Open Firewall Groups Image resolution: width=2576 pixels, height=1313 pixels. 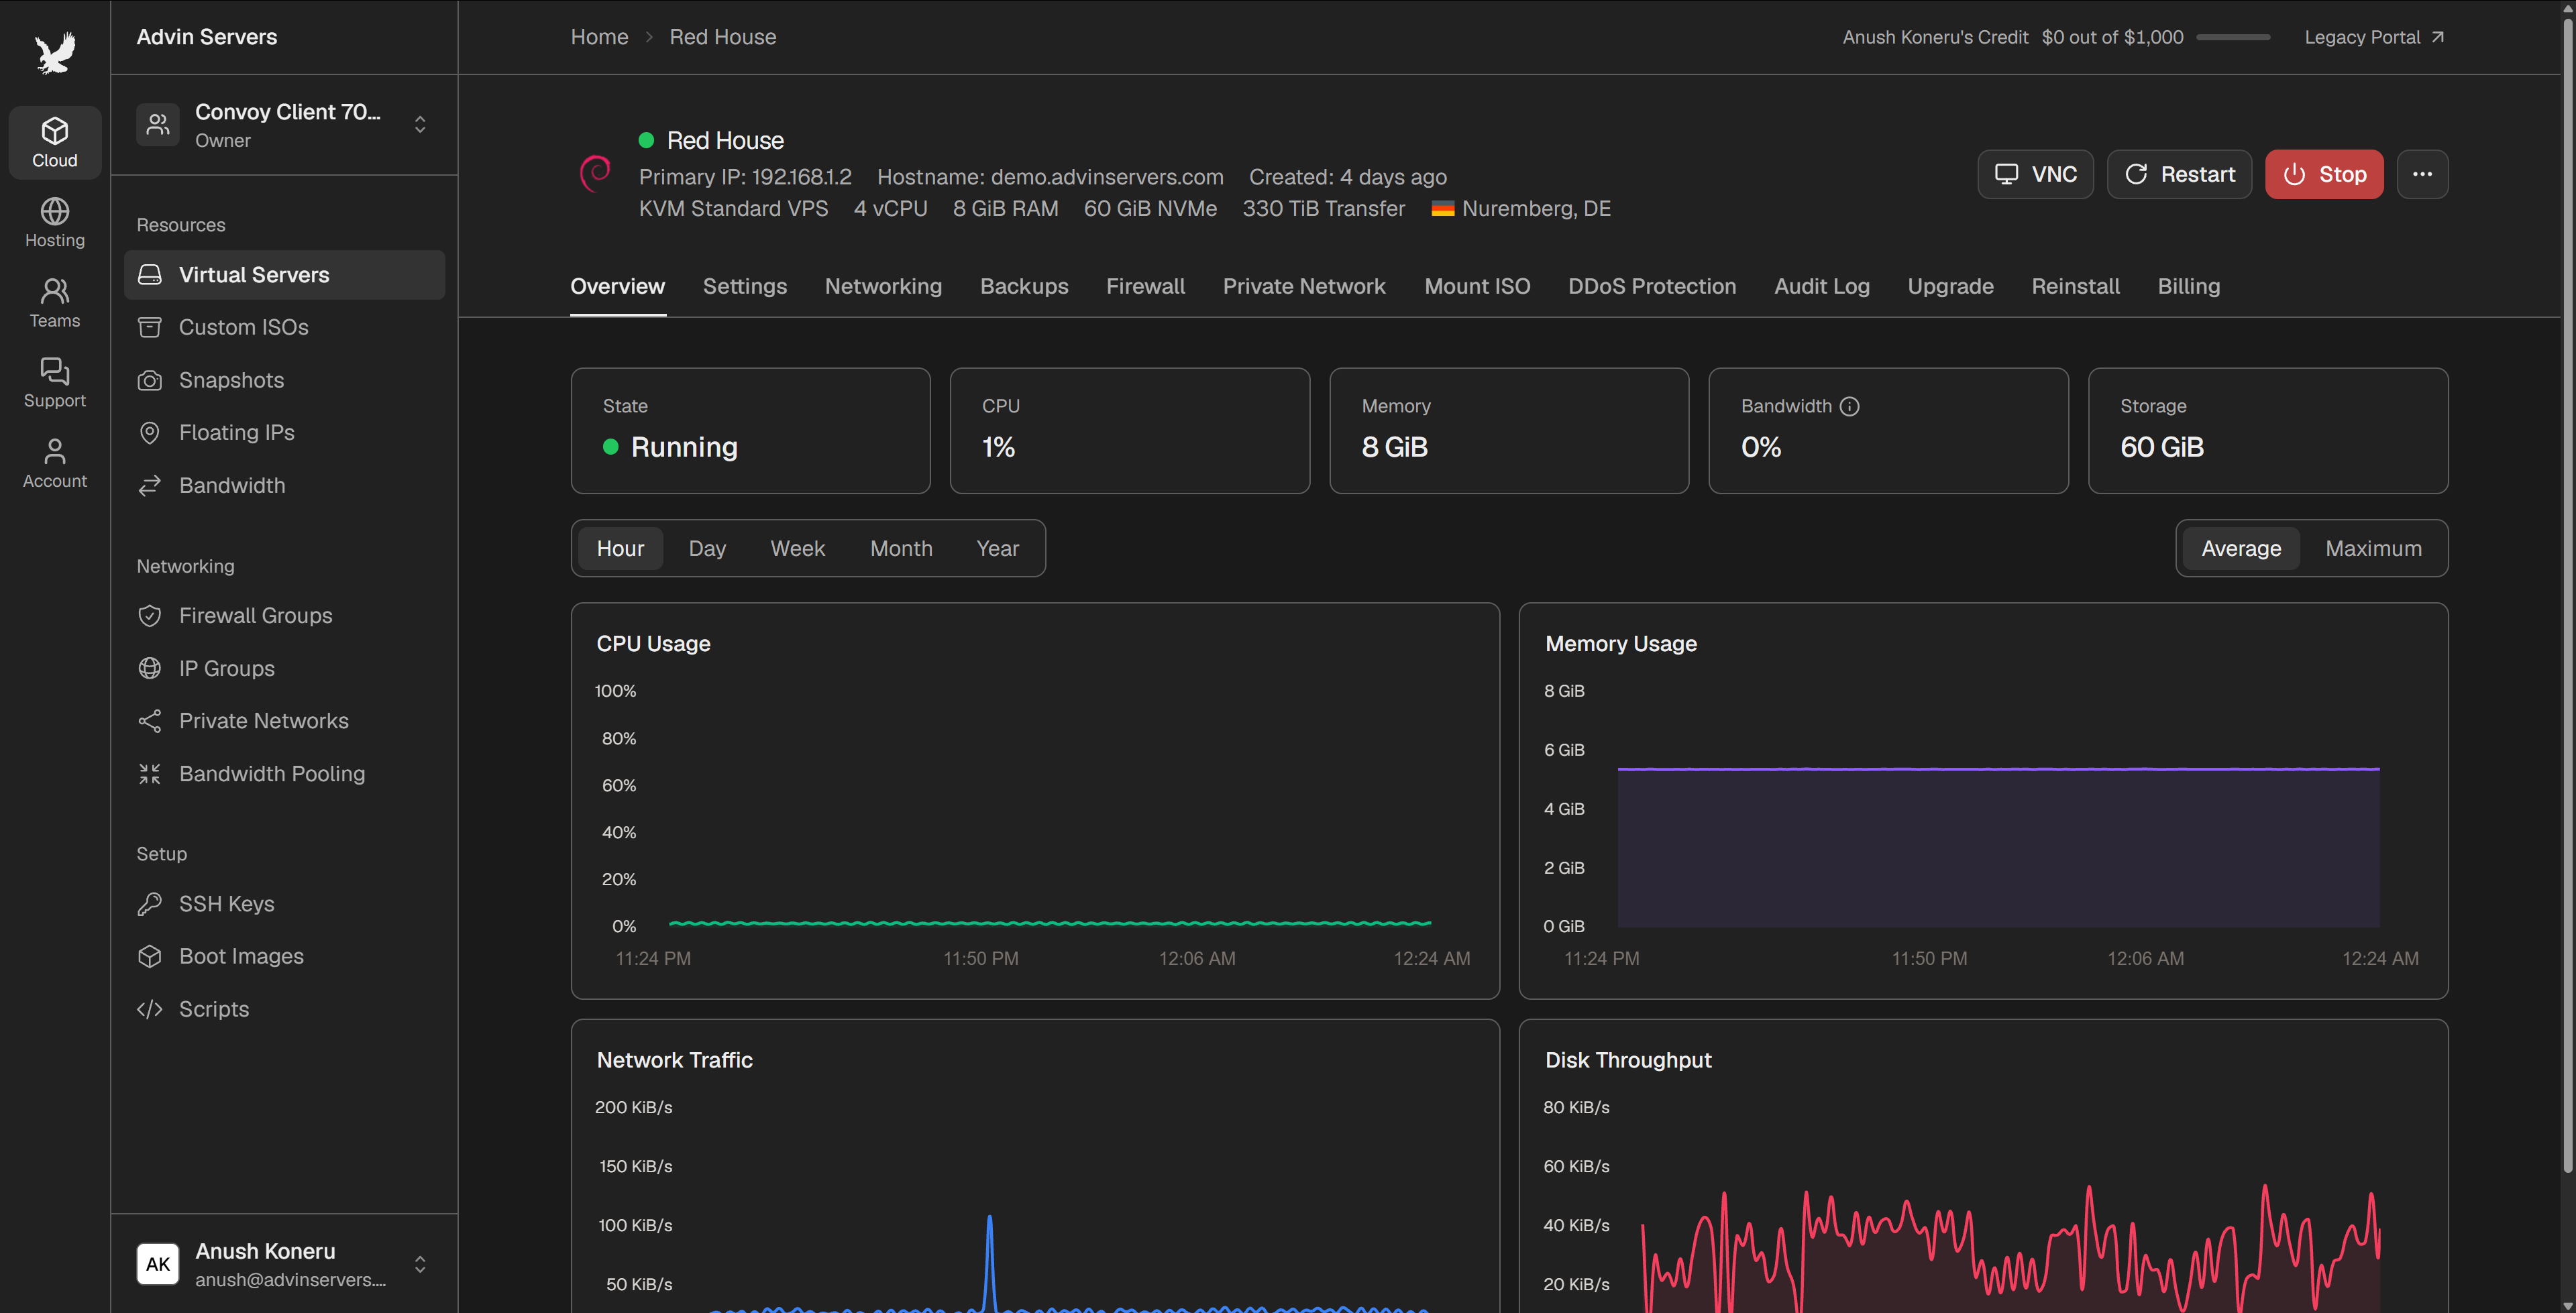pos(284,615)
